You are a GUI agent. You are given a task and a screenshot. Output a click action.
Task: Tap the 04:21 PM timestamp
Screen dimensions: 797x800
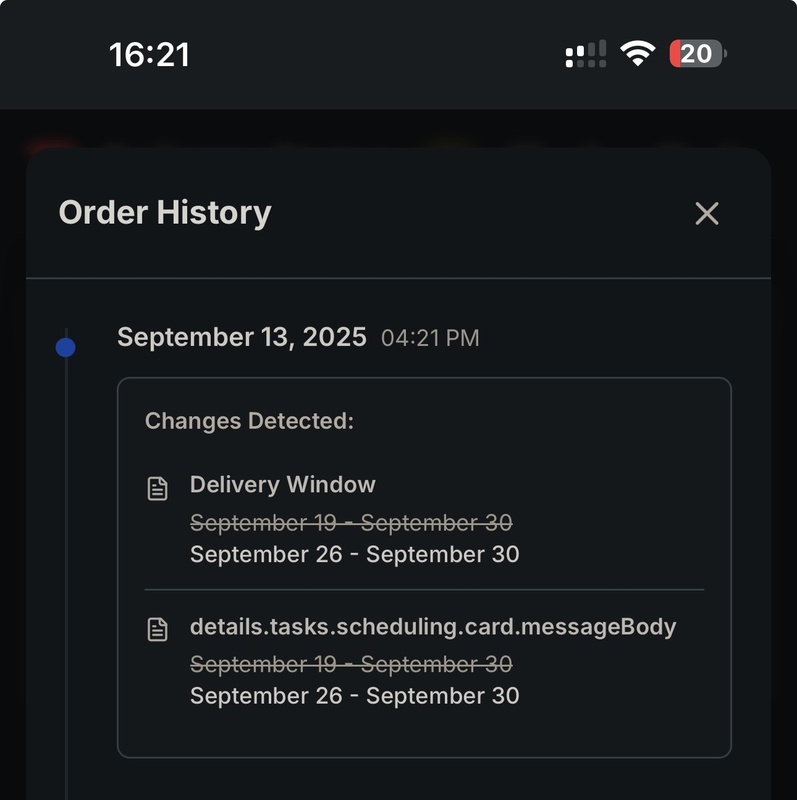pyautogui.click(x=430, y=339)
